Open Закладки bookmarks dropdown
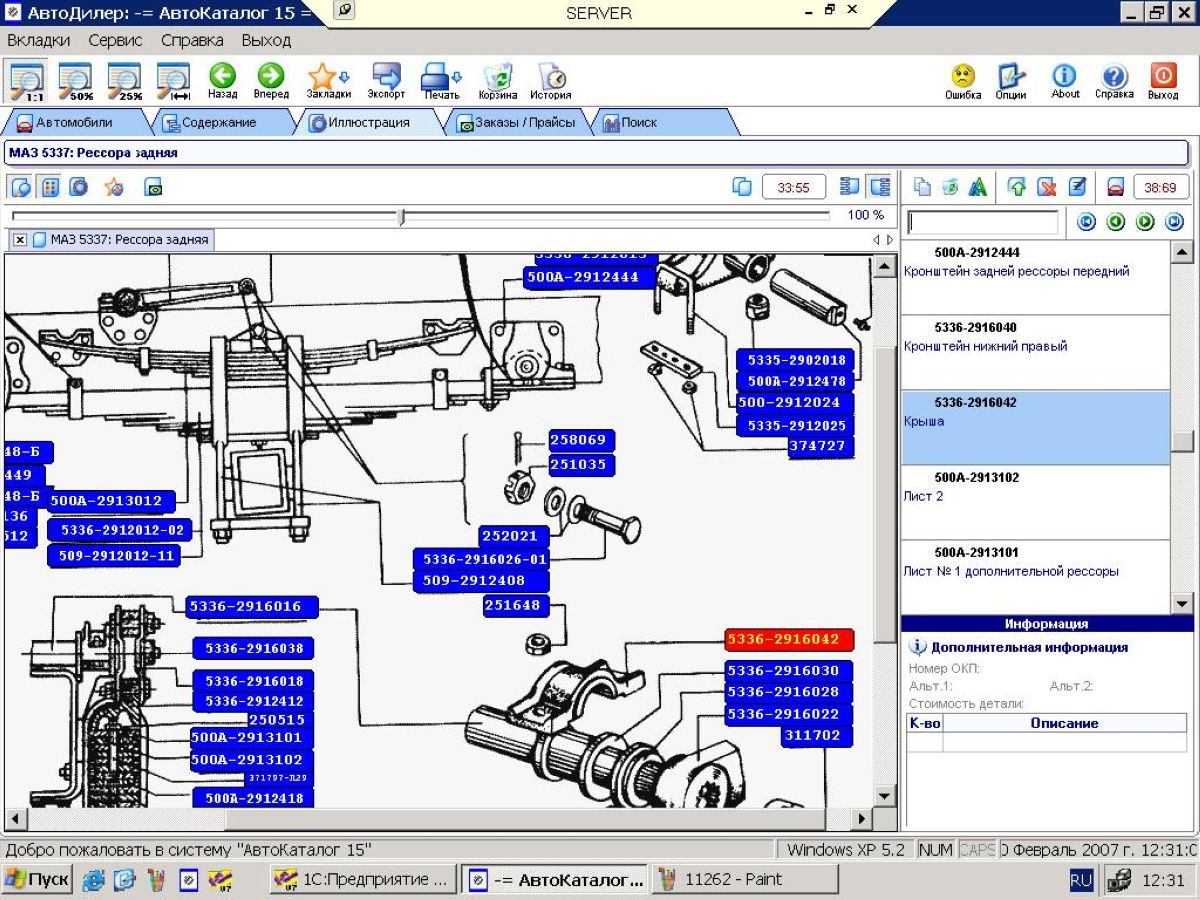Viewport: 1200px width, 900px height. (x=328, y=81)
